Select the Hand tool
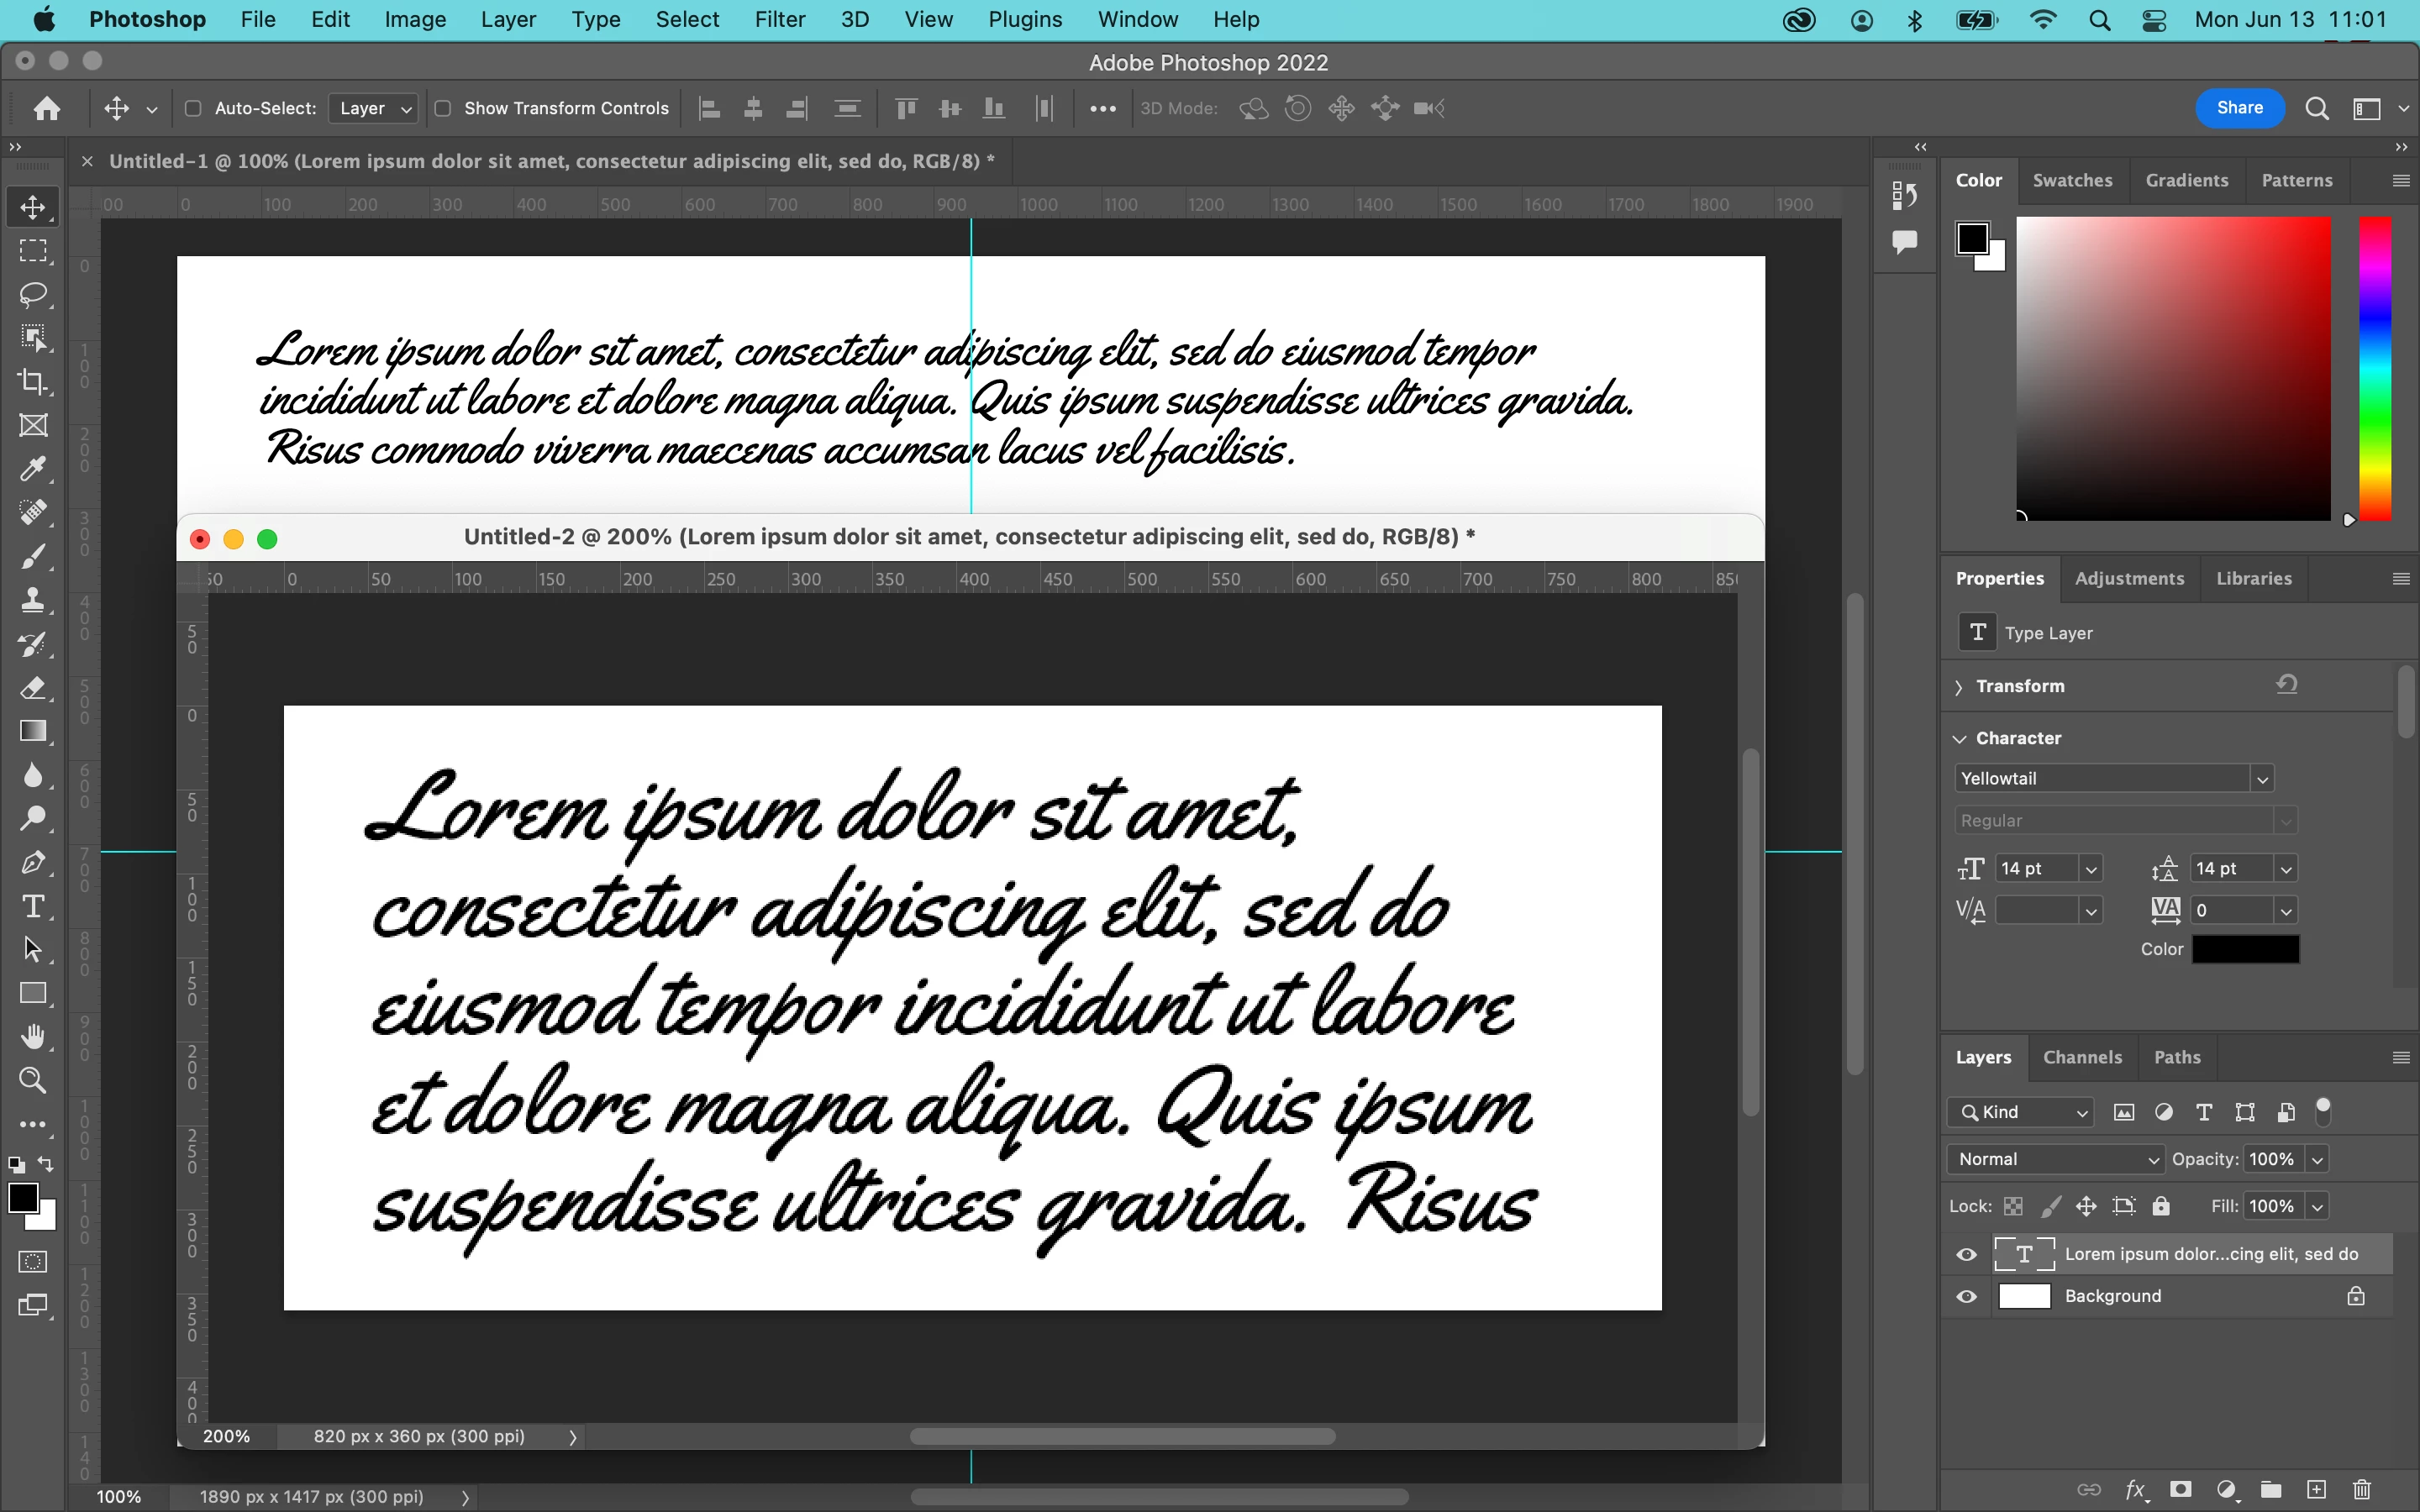 pyautogui.click(x=33, y=1037)
